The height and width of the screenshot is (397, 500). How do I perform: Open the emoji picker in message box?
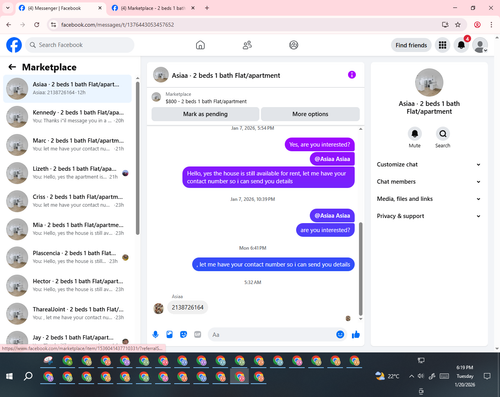tap(340, 334)
